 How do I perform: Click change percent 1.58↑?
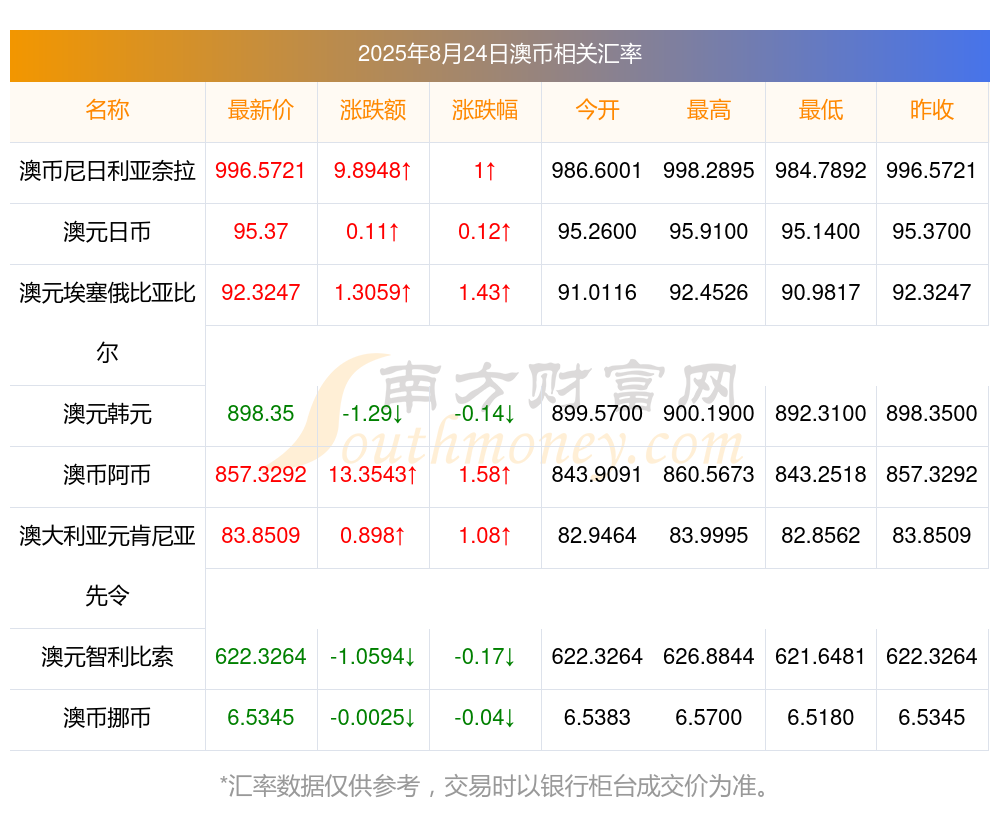point(485,475)
